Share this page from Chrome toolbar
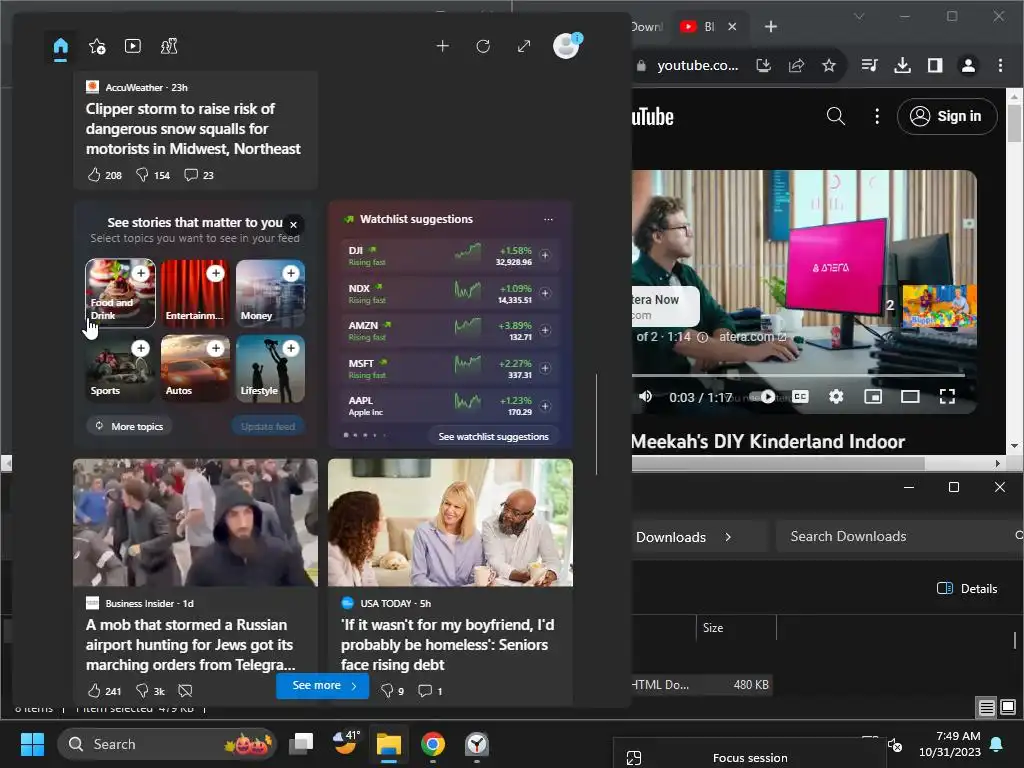This screenshot has height=768, width=1024. coord(796,65)
